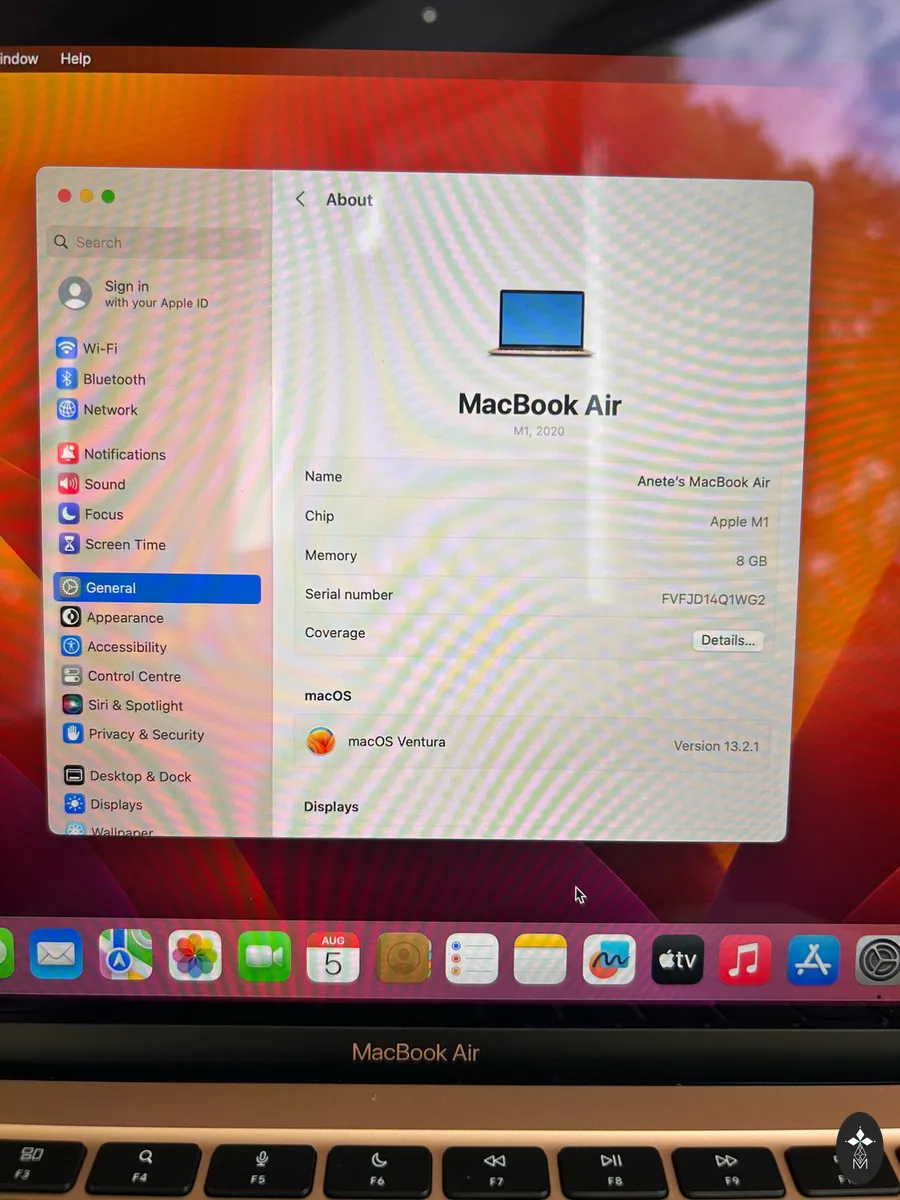Click the serial number FVFJD14Q1WG2
900x1200 pixels.
coord(713,600)
